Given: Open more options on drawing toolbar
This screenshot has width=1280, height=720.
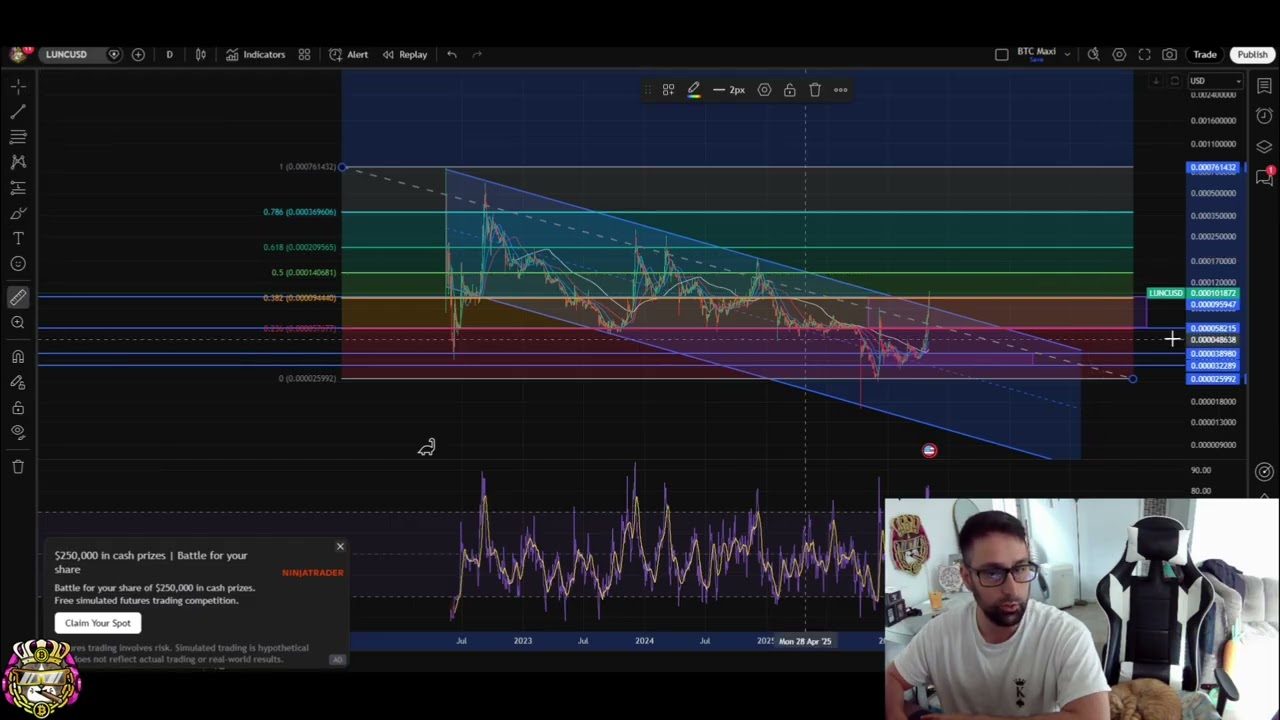Looking at the screenshot, I should 840,90.
